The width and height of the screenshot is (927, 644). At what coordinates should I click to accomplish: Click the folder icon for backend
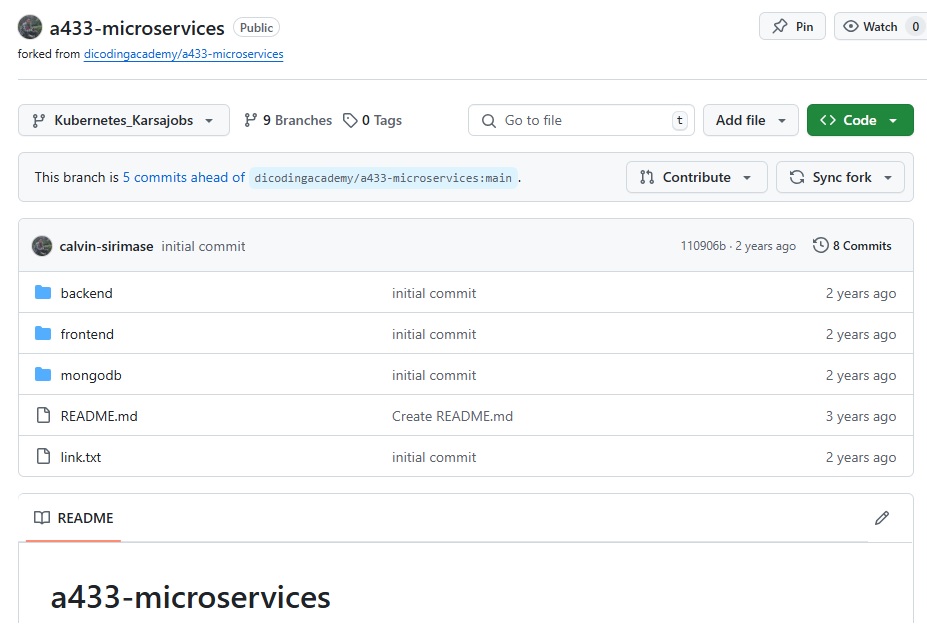(43, 293)
